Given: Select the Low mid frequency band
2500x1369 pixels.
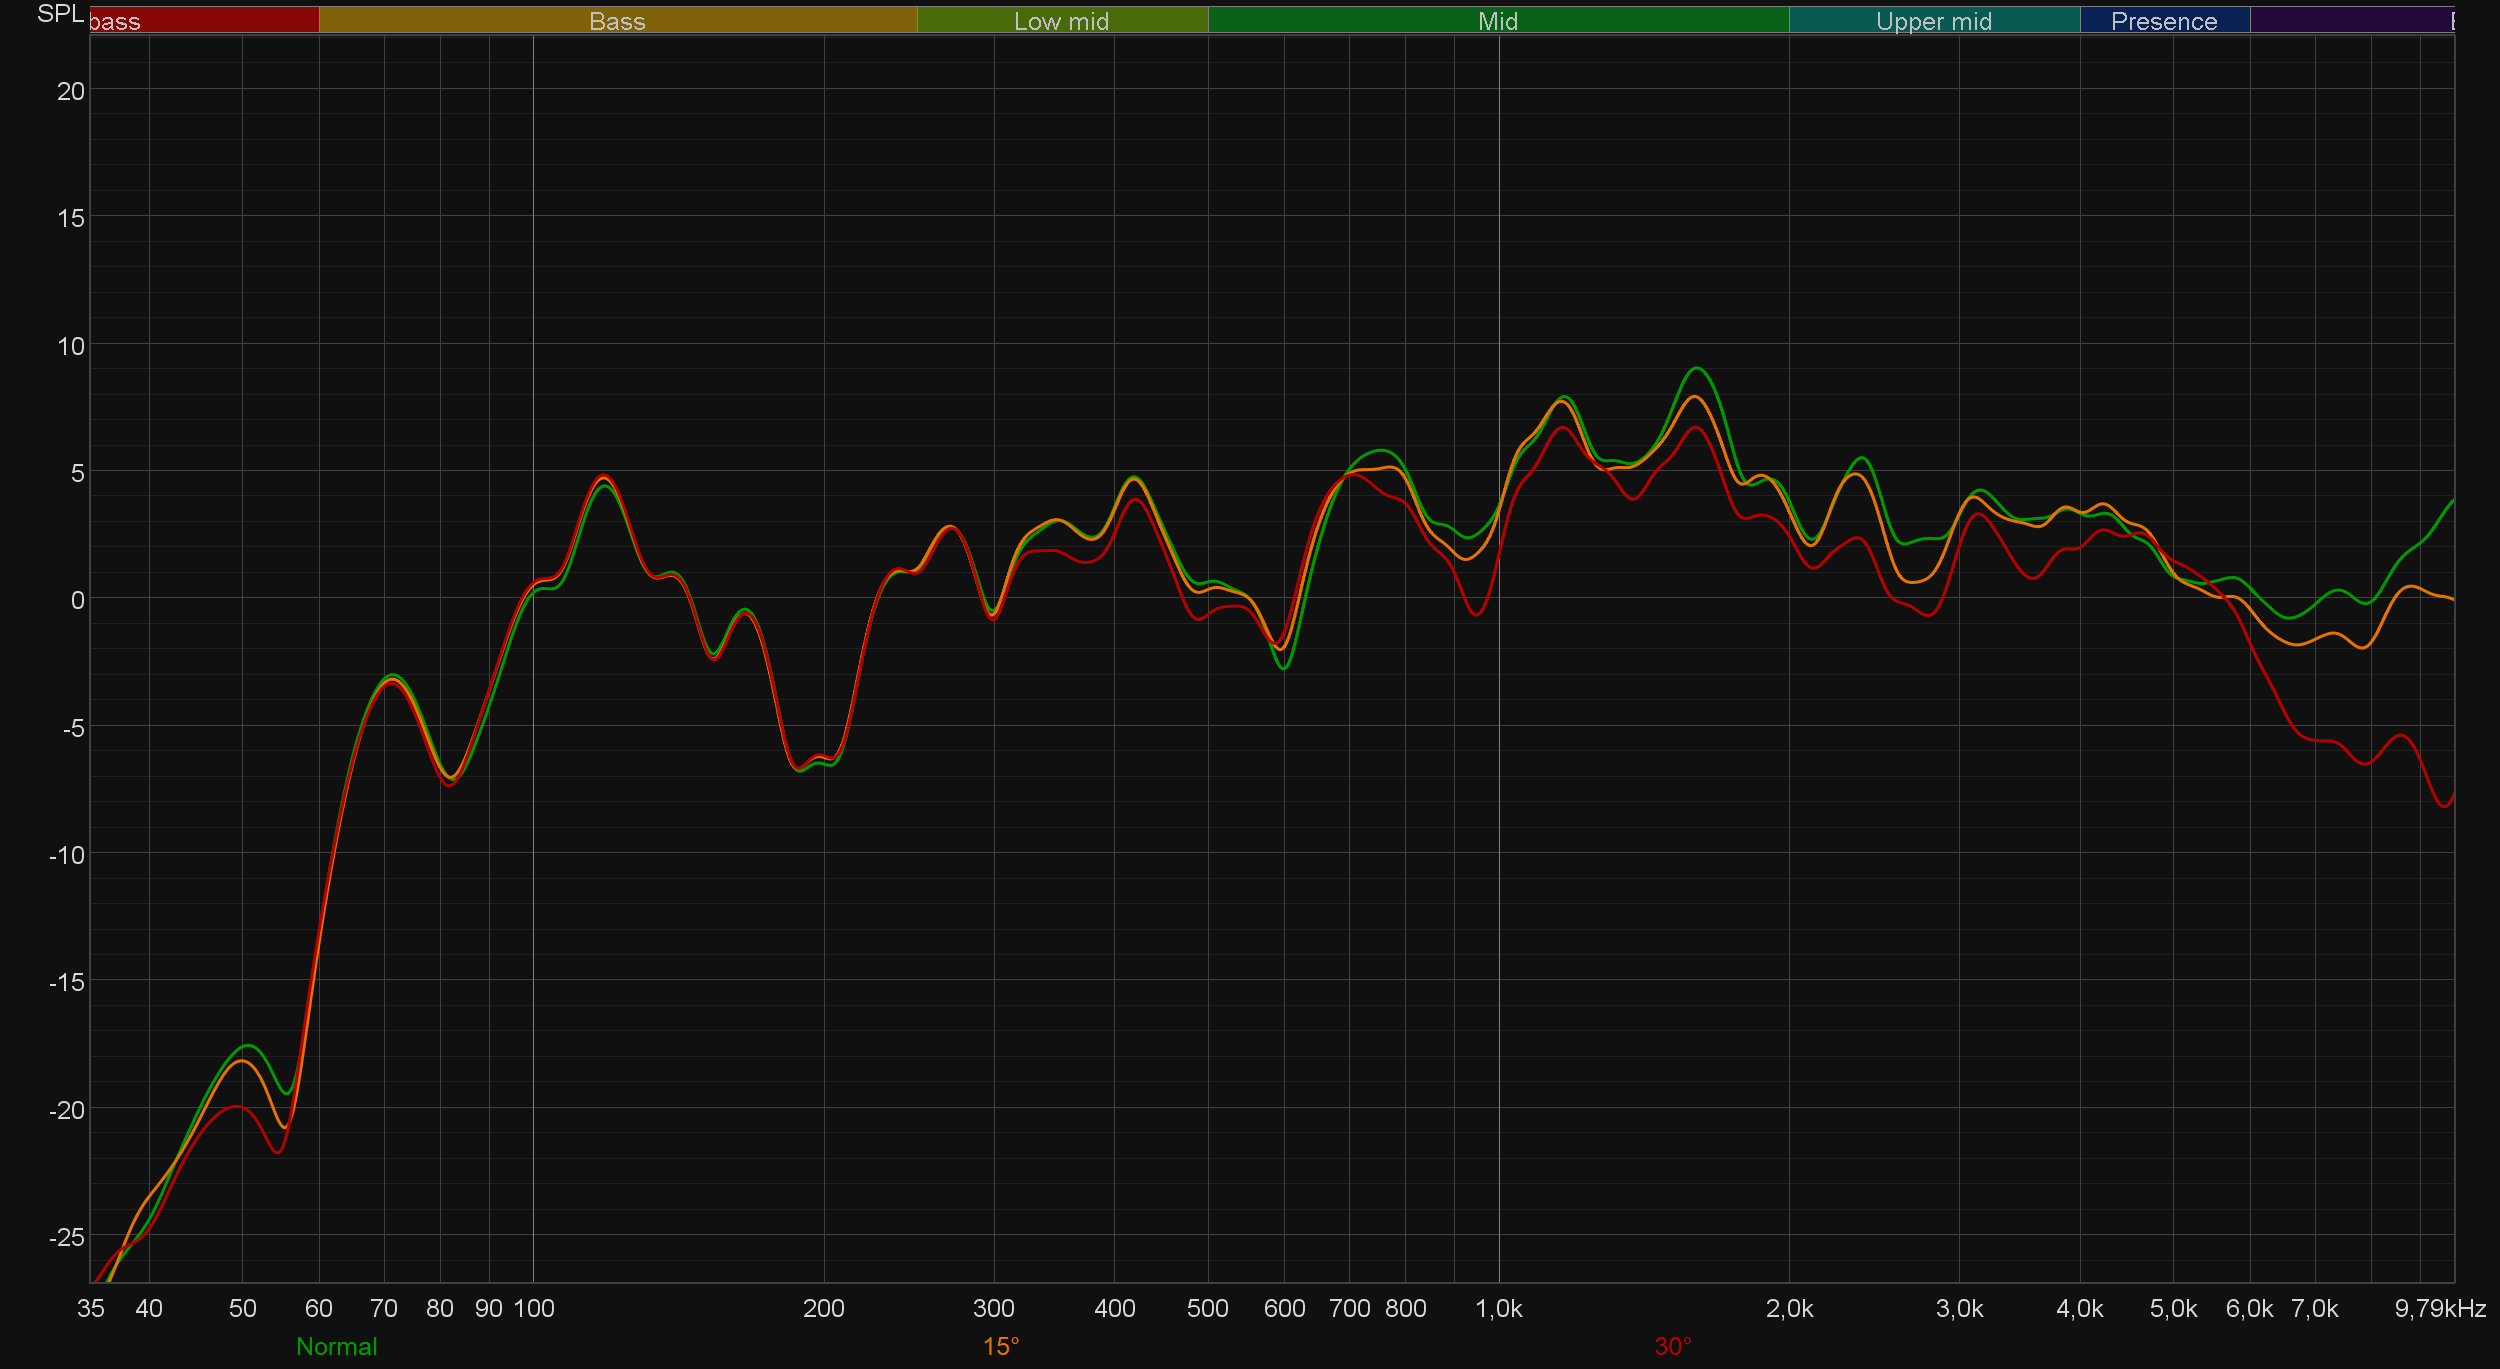Looking at the screenshot, I should click(x=1061, y=21).
